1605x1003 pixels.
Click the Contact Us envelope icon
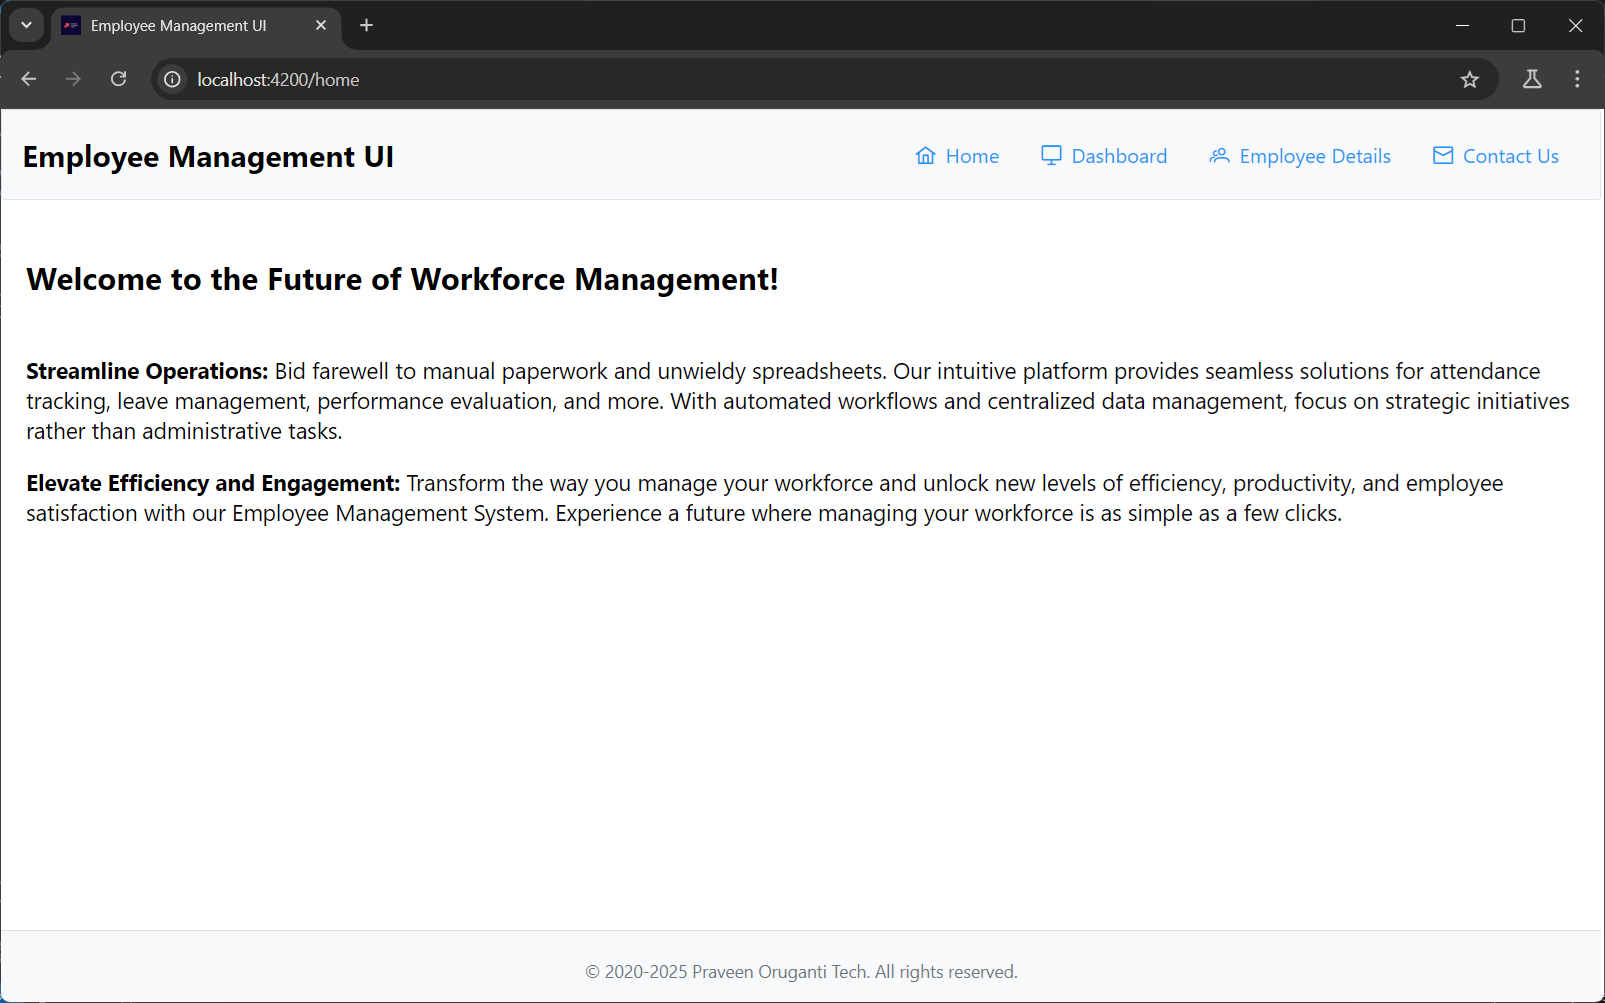(1443, 155)
